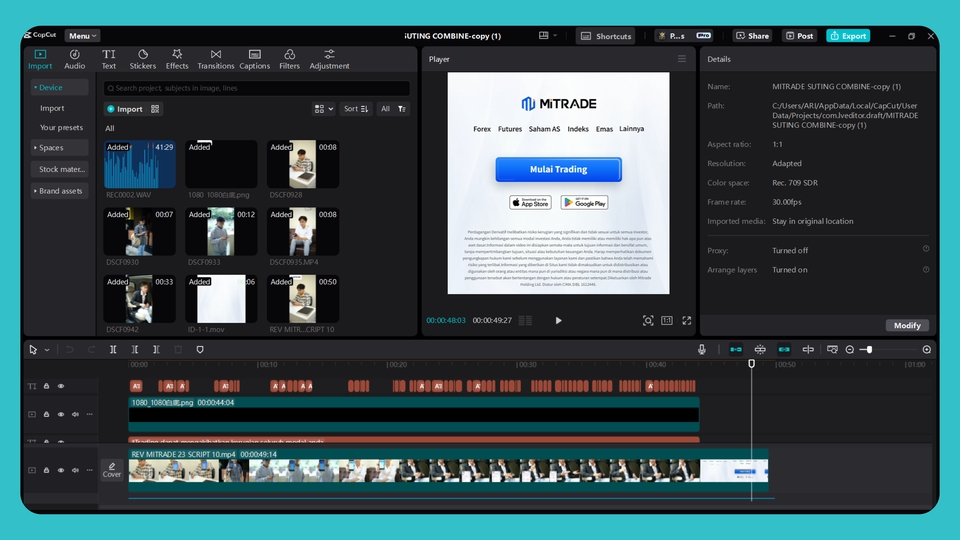Adjust the timeline zoom slider handle
960x540 pixels.
(x=869, y=350)
